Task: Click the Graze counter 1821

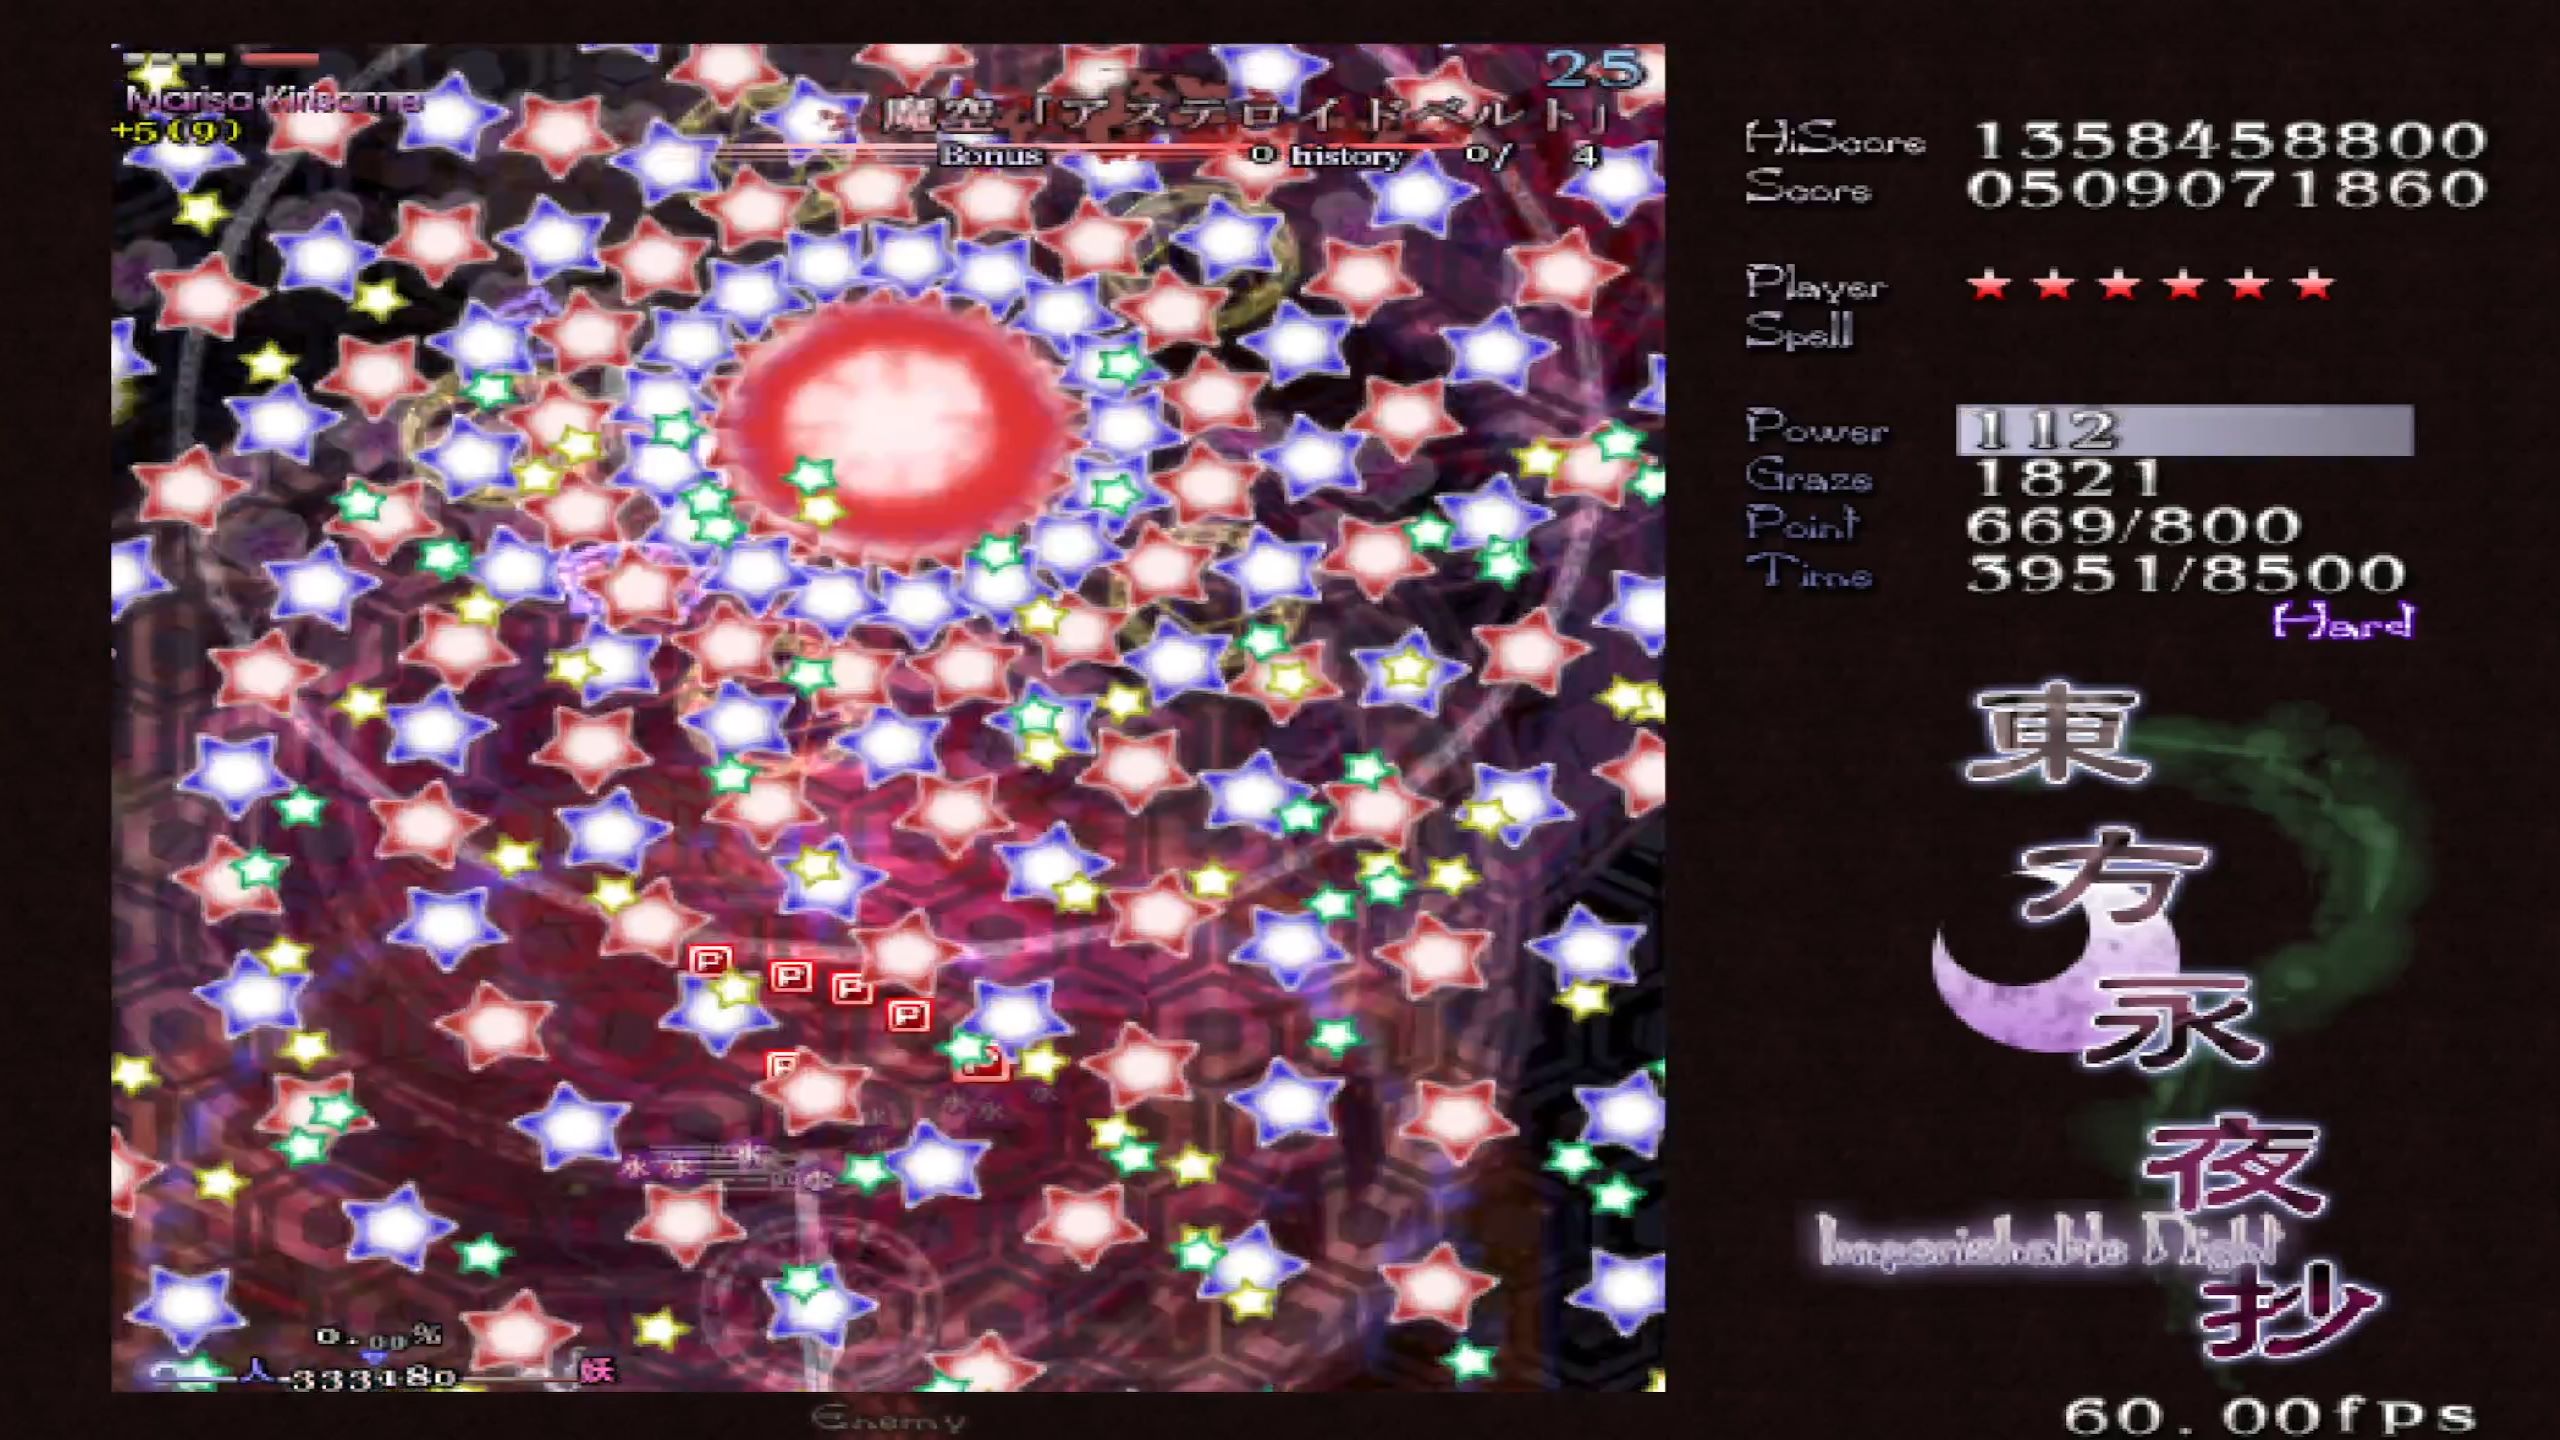Action: [x=2066, y=478]
